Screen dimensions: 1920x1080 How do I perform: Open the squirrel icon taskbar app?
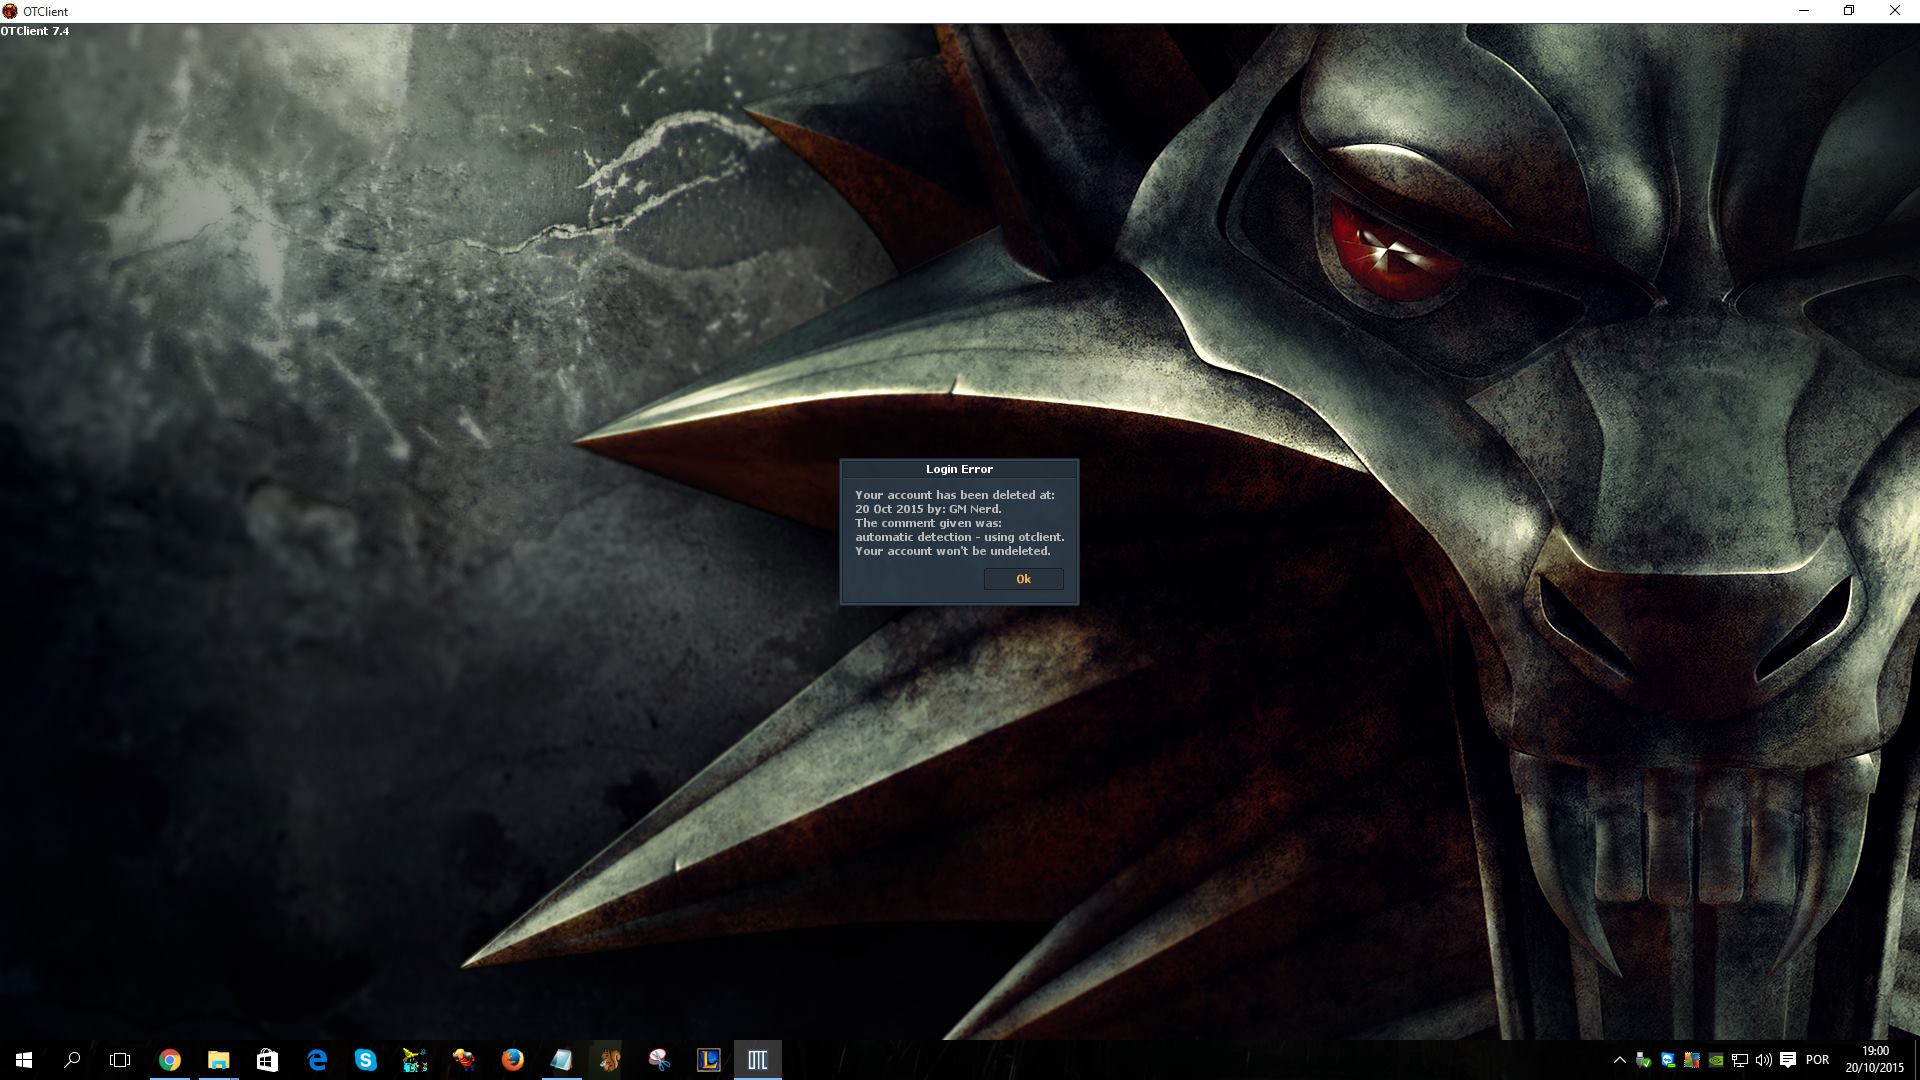click(x=610, y=1060)
